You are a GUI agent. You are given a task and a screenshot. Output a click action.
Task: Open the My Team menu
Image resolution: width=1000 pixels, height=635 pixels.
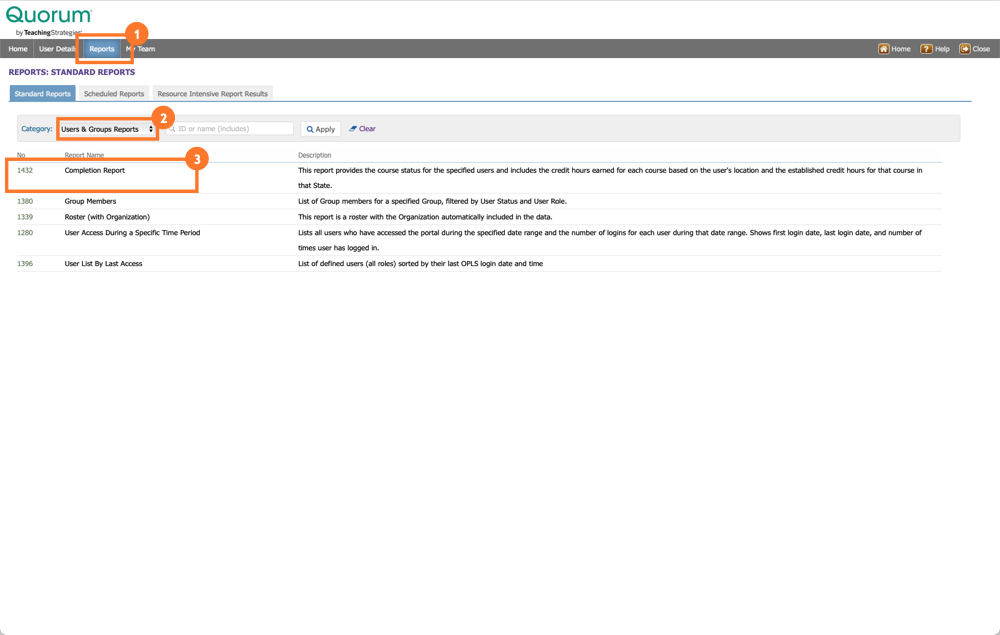click(140, 48)
